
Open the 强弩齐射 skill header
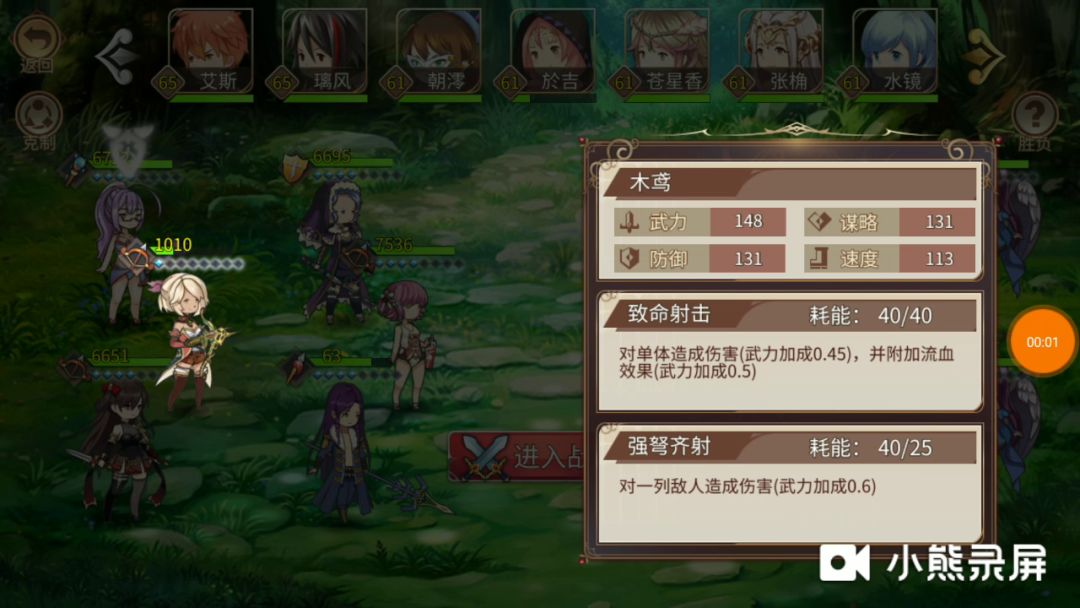pyautogui.click(x=789, y=448)
